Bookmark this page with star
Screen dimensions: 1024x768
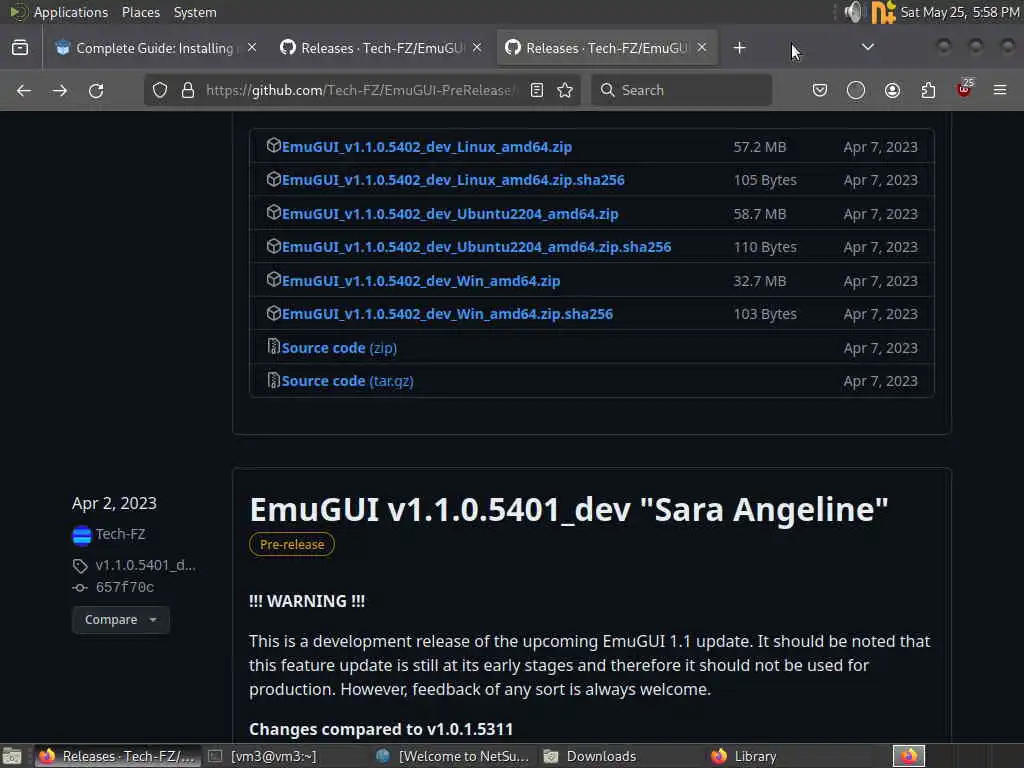[566, 90]
